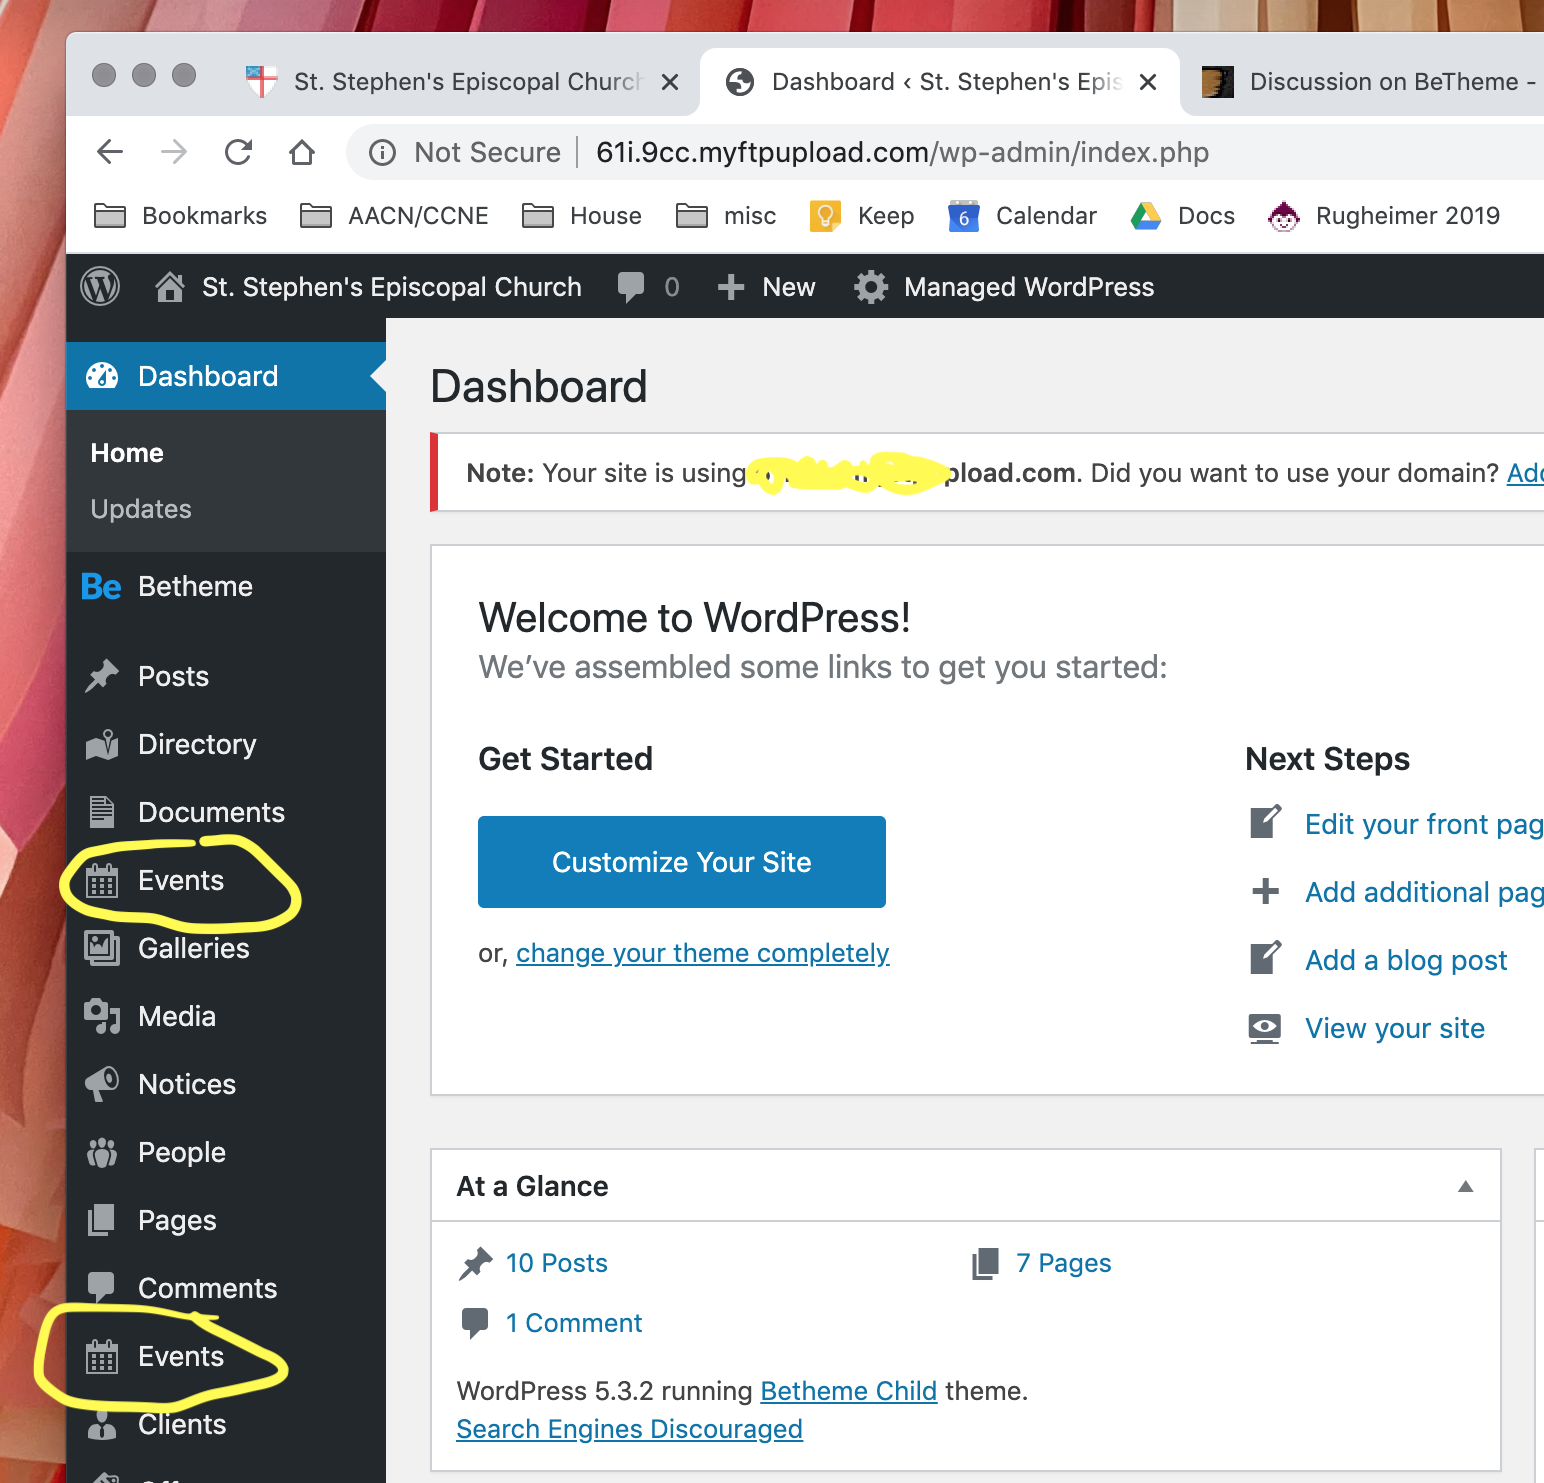Select Updates in the Dashboard menu

coord(140,509)
